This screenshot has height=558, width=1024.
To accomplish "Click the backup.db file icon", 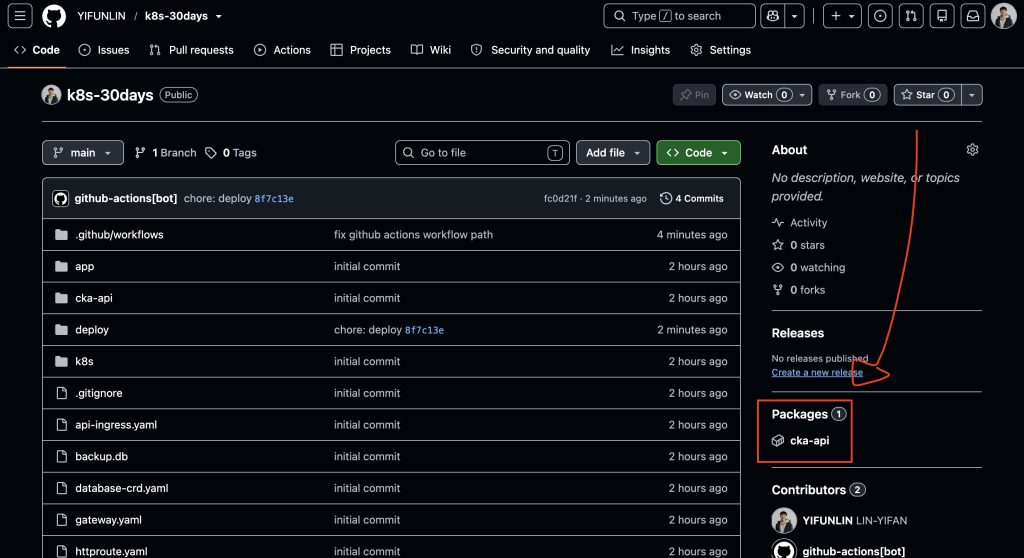I will [x=61, y=456].
